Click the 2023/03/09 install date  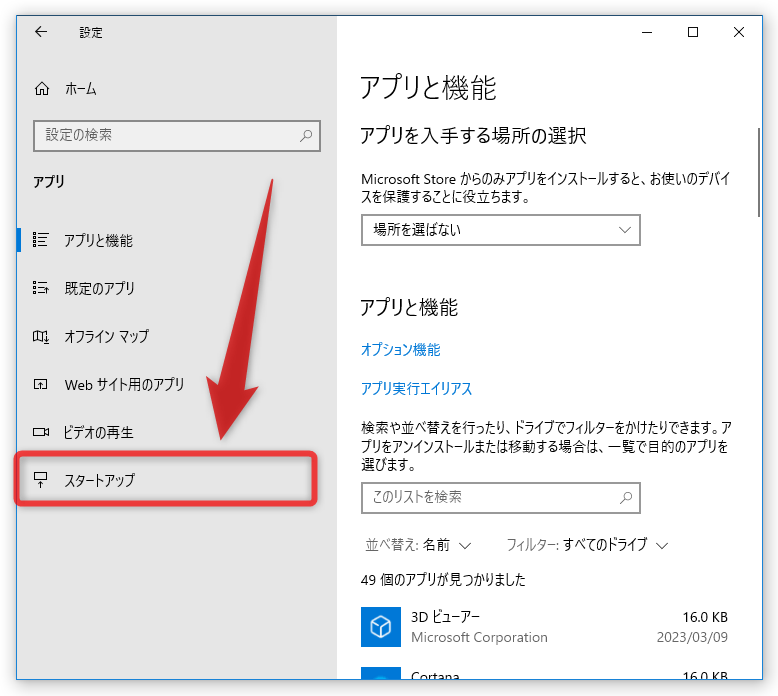tap(692, 637)
